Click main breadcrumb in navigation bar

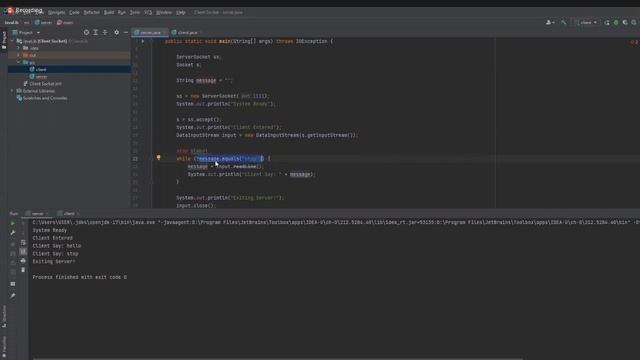(x=65, y=22)
